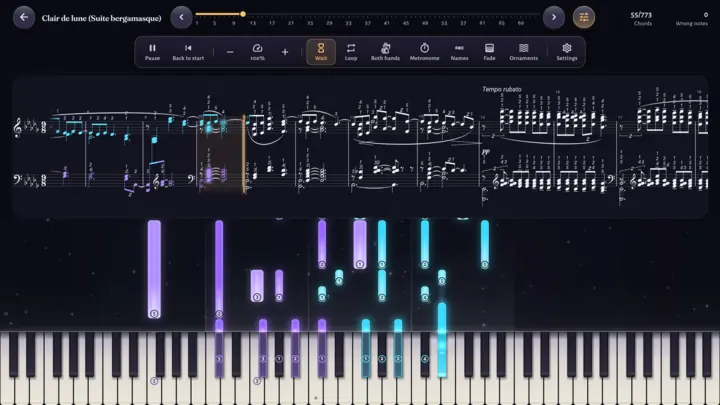Click the 9/8 time signature on bass staff
Image resolution: width=720 pixels, height=405 pixels.
(44, 180)
